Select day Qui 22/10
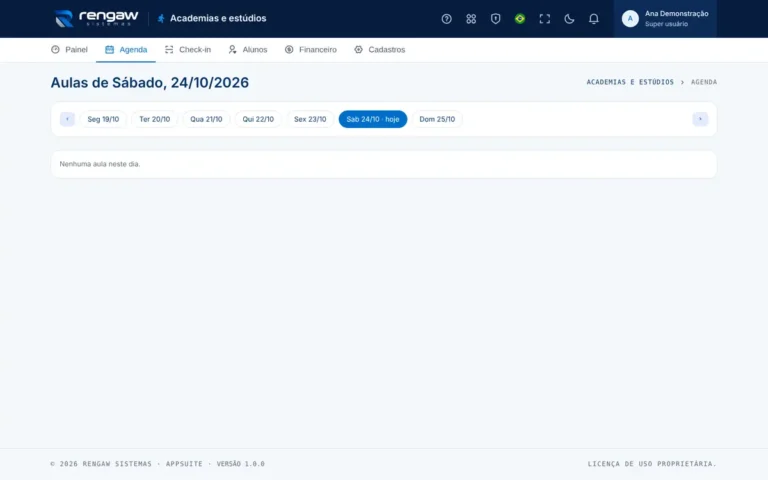 [x=258, y=119]
